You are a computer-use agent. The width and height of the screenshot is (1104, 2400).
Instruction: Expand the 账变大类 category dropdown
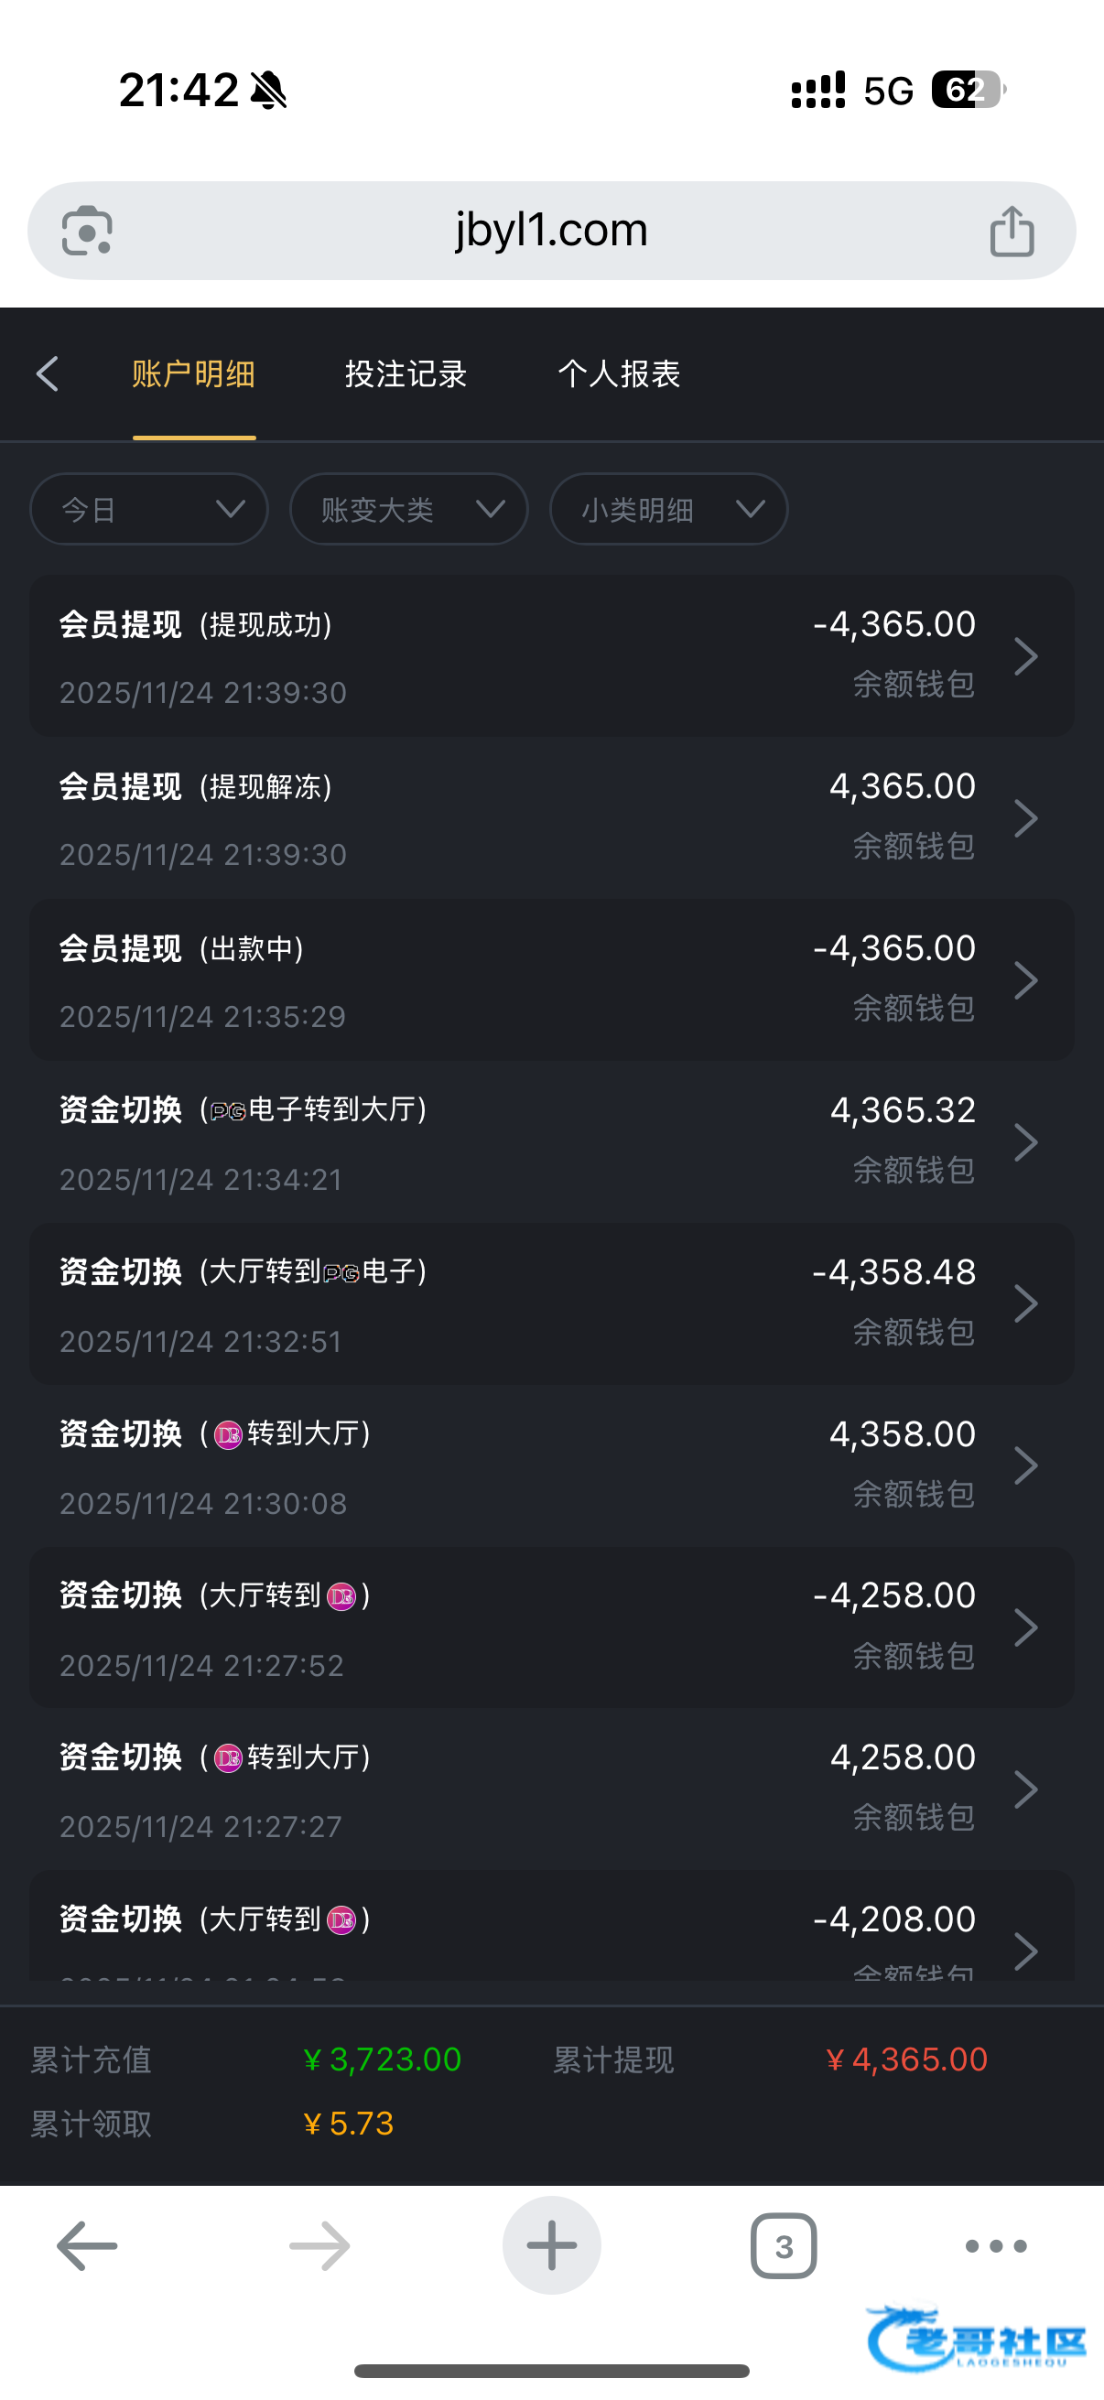409,510
